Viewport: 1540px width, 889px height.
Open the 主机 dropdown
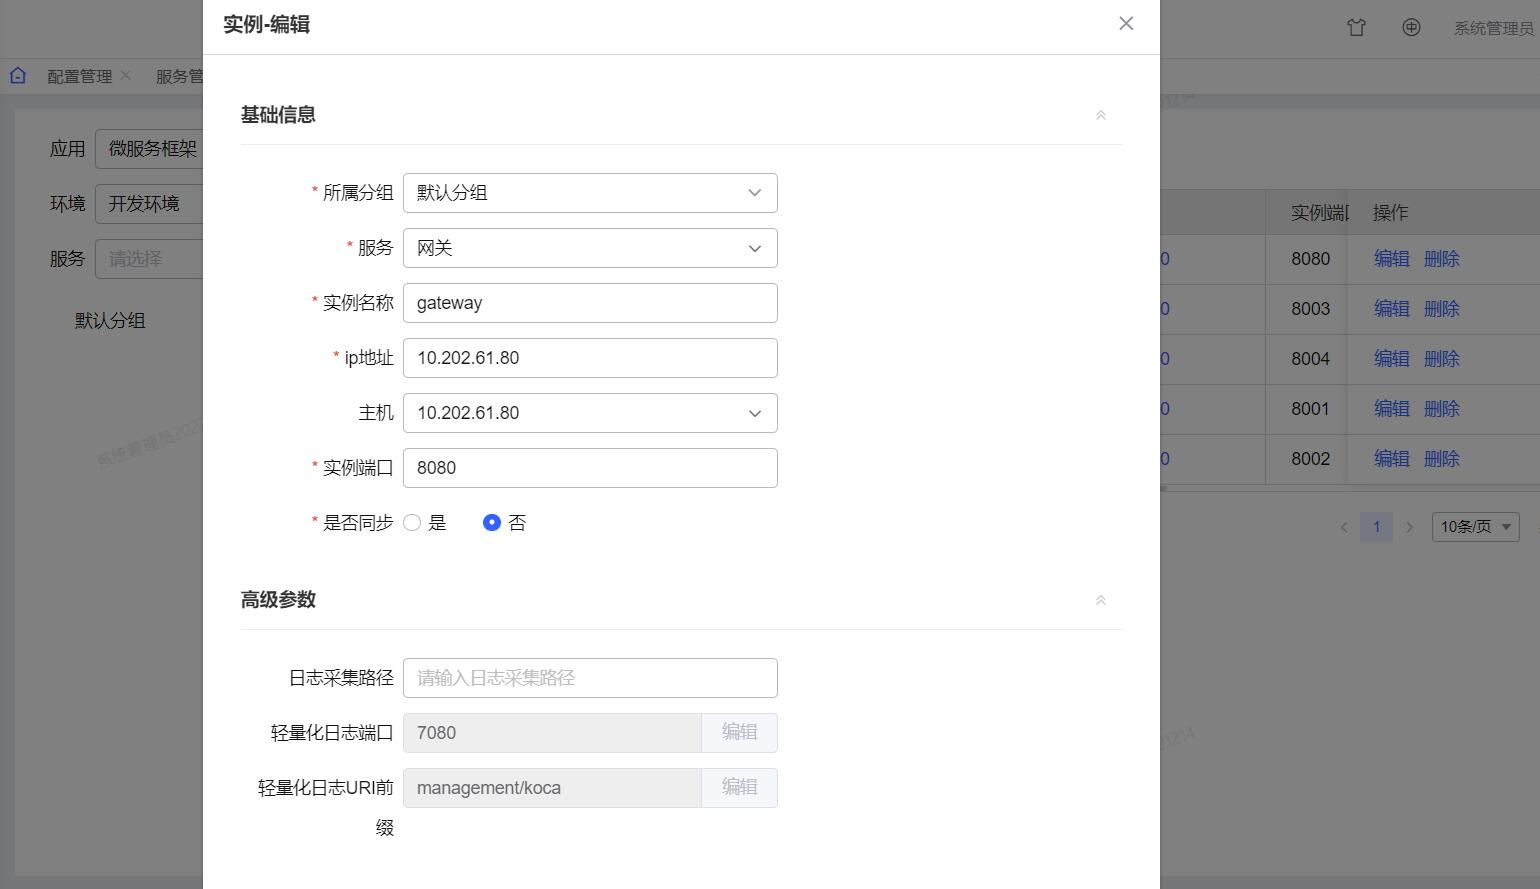point(590,413)
